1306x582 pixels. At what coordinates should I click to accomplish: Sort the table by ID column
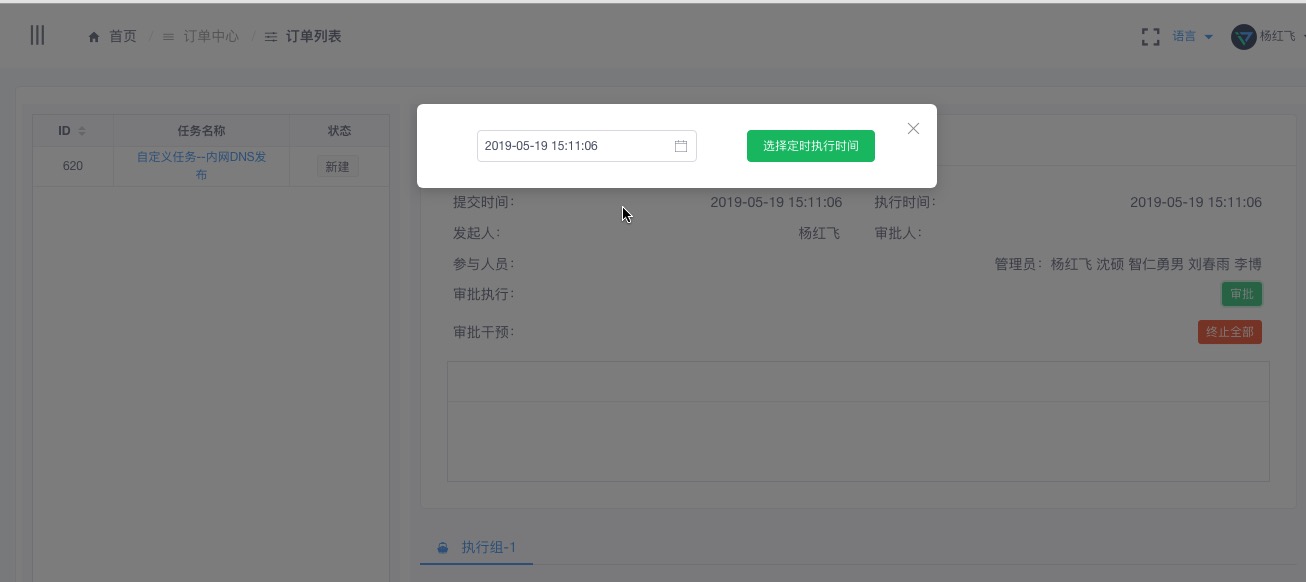tap(72, 131)
